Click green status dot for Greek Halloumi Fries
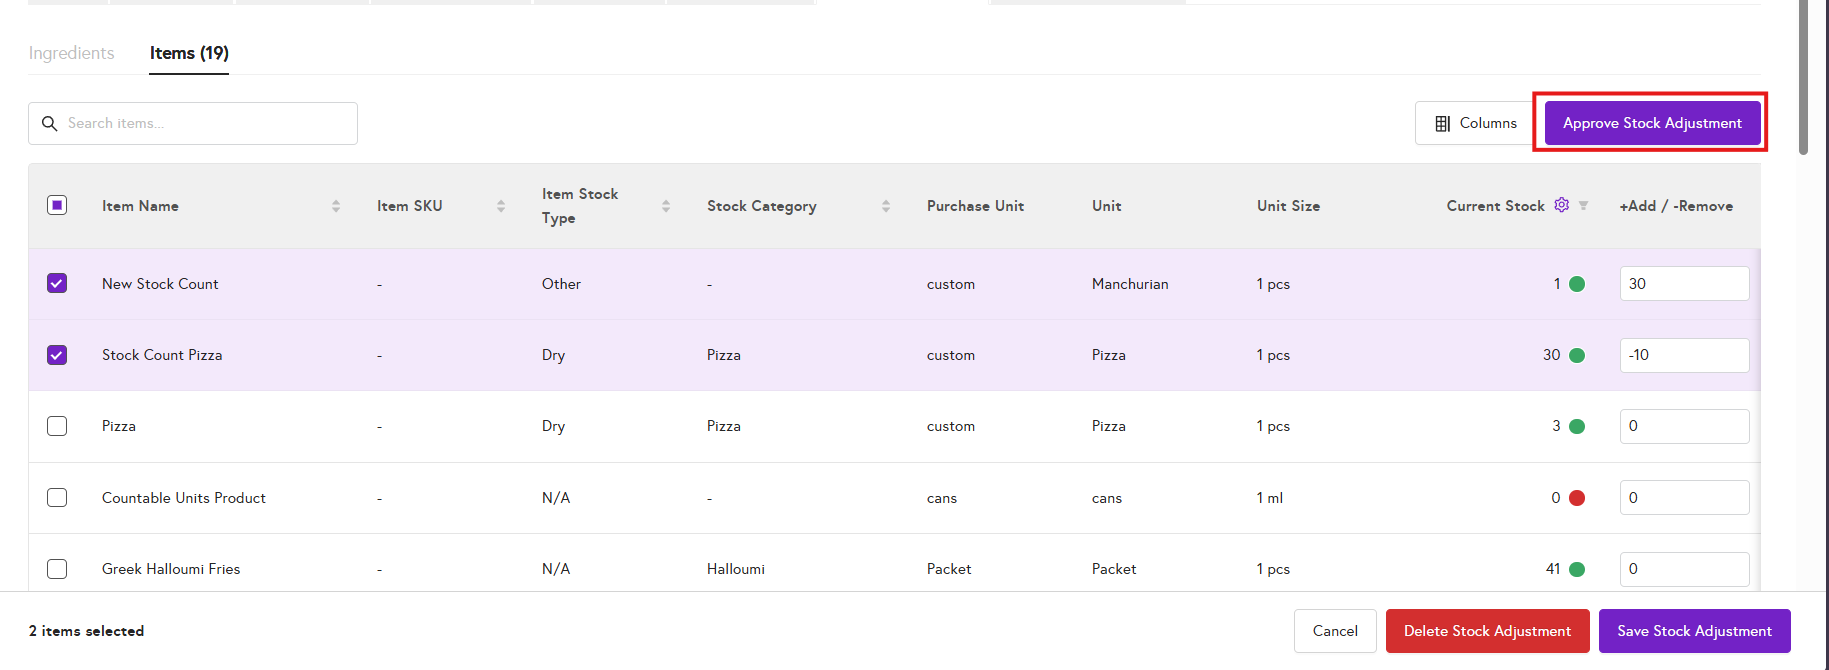Screen dimensions: 1829x670 click(x=1577, y=569)
